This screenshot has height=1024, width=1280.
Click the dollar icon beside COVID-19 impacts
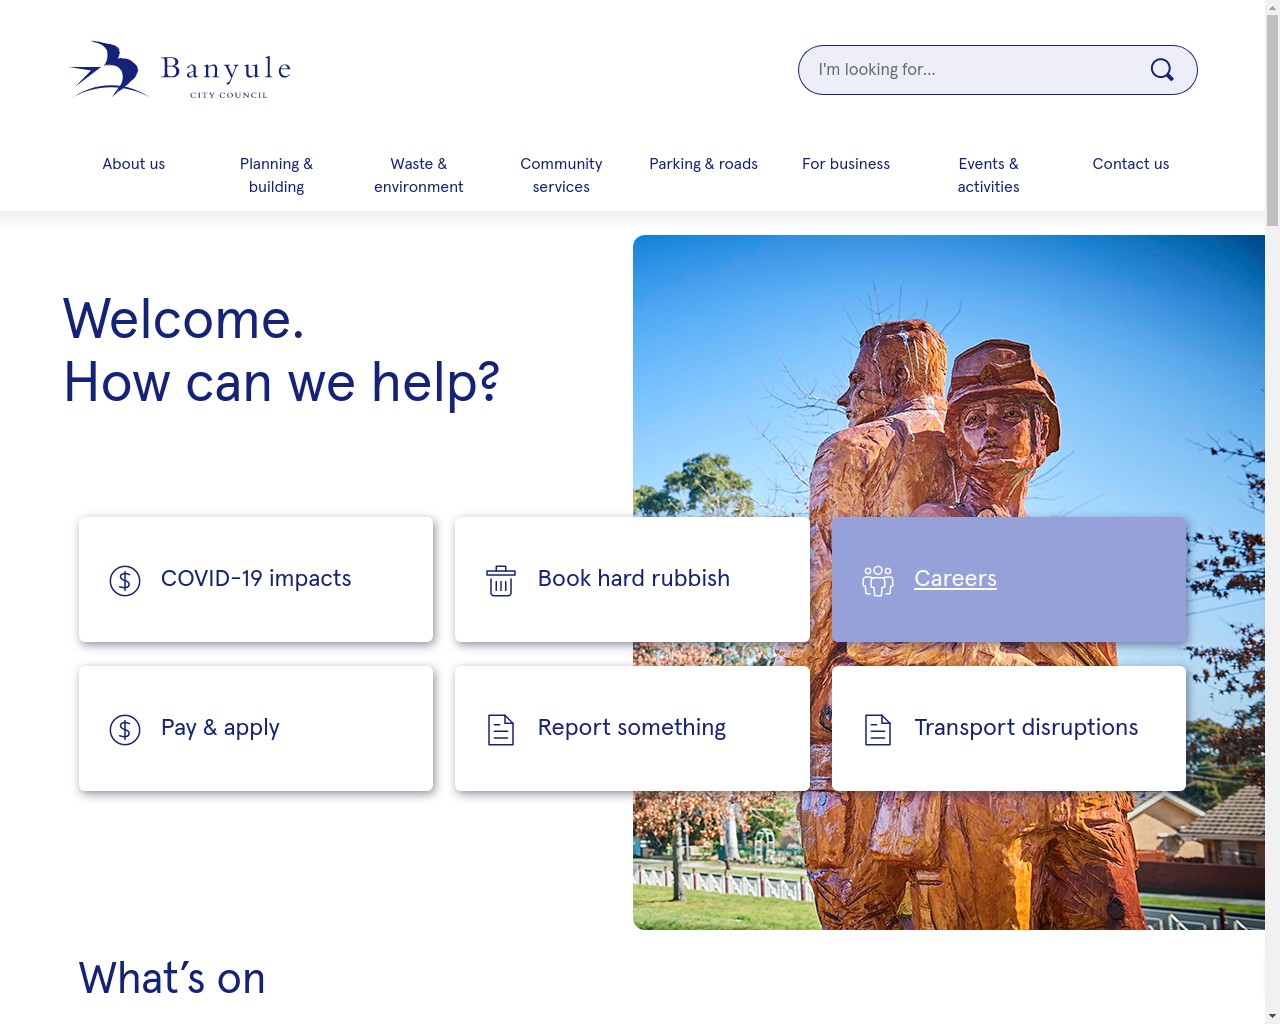(x=125, y=580)
